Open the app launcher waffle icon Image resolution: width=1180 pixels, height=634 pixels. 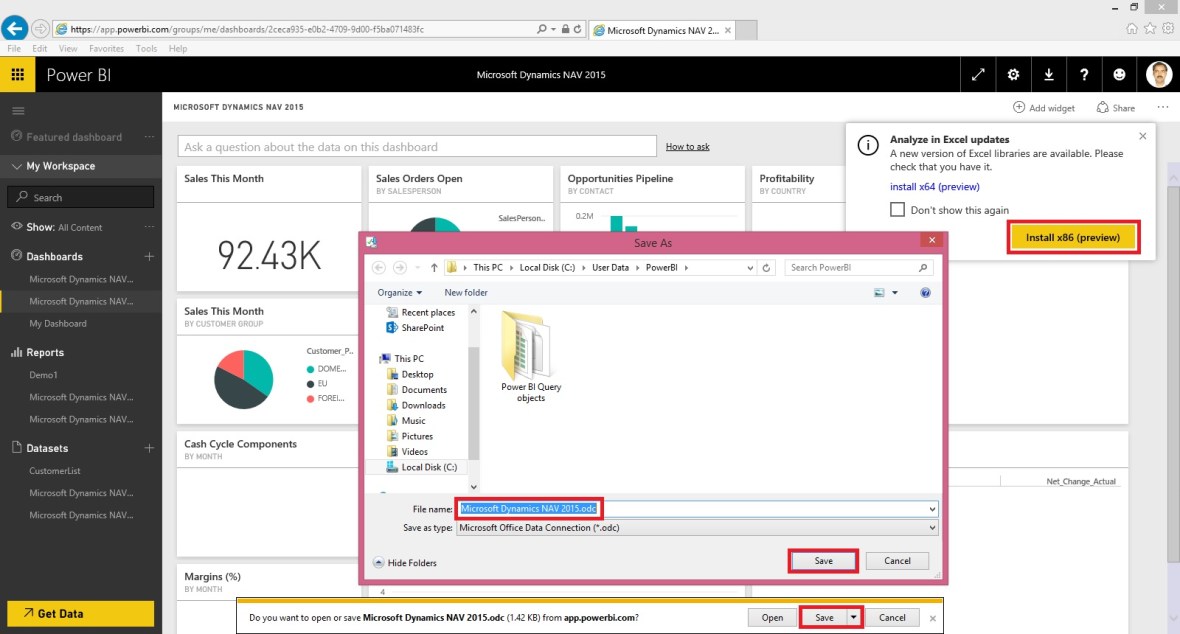18,73
